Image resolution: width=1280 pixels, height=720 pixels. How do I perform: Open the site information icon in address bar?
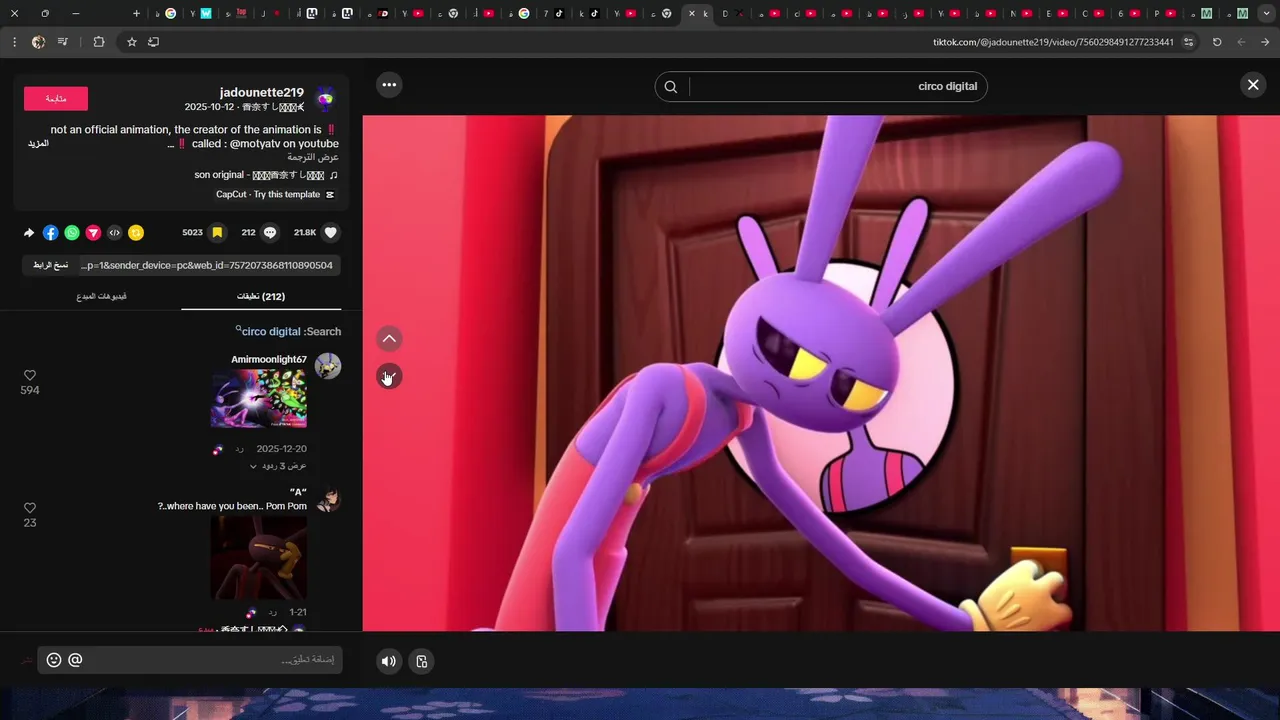coord(1188,42)
